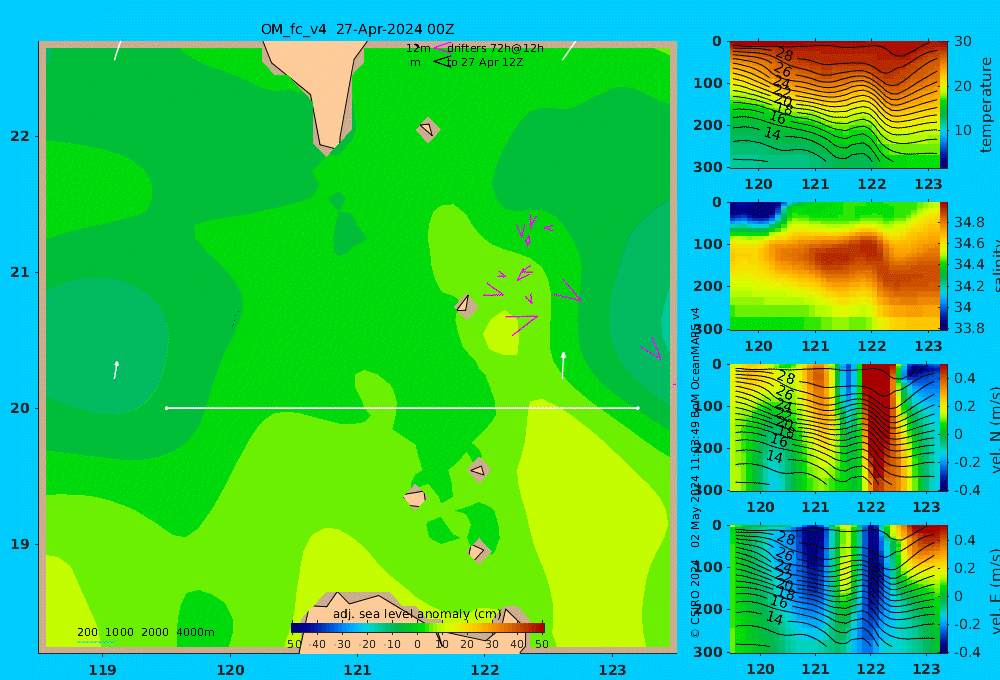Click the yellow high-anomaly patch near 122°E, 20.5°N

click(503, 332)
